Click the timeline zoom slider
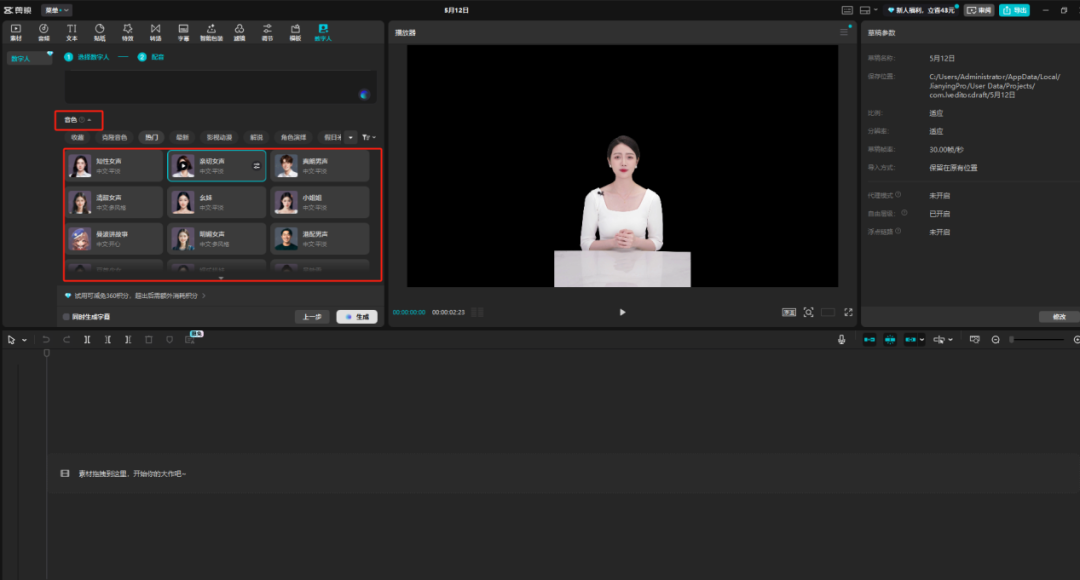1080x580 pixels. (x=1035, y=340)
